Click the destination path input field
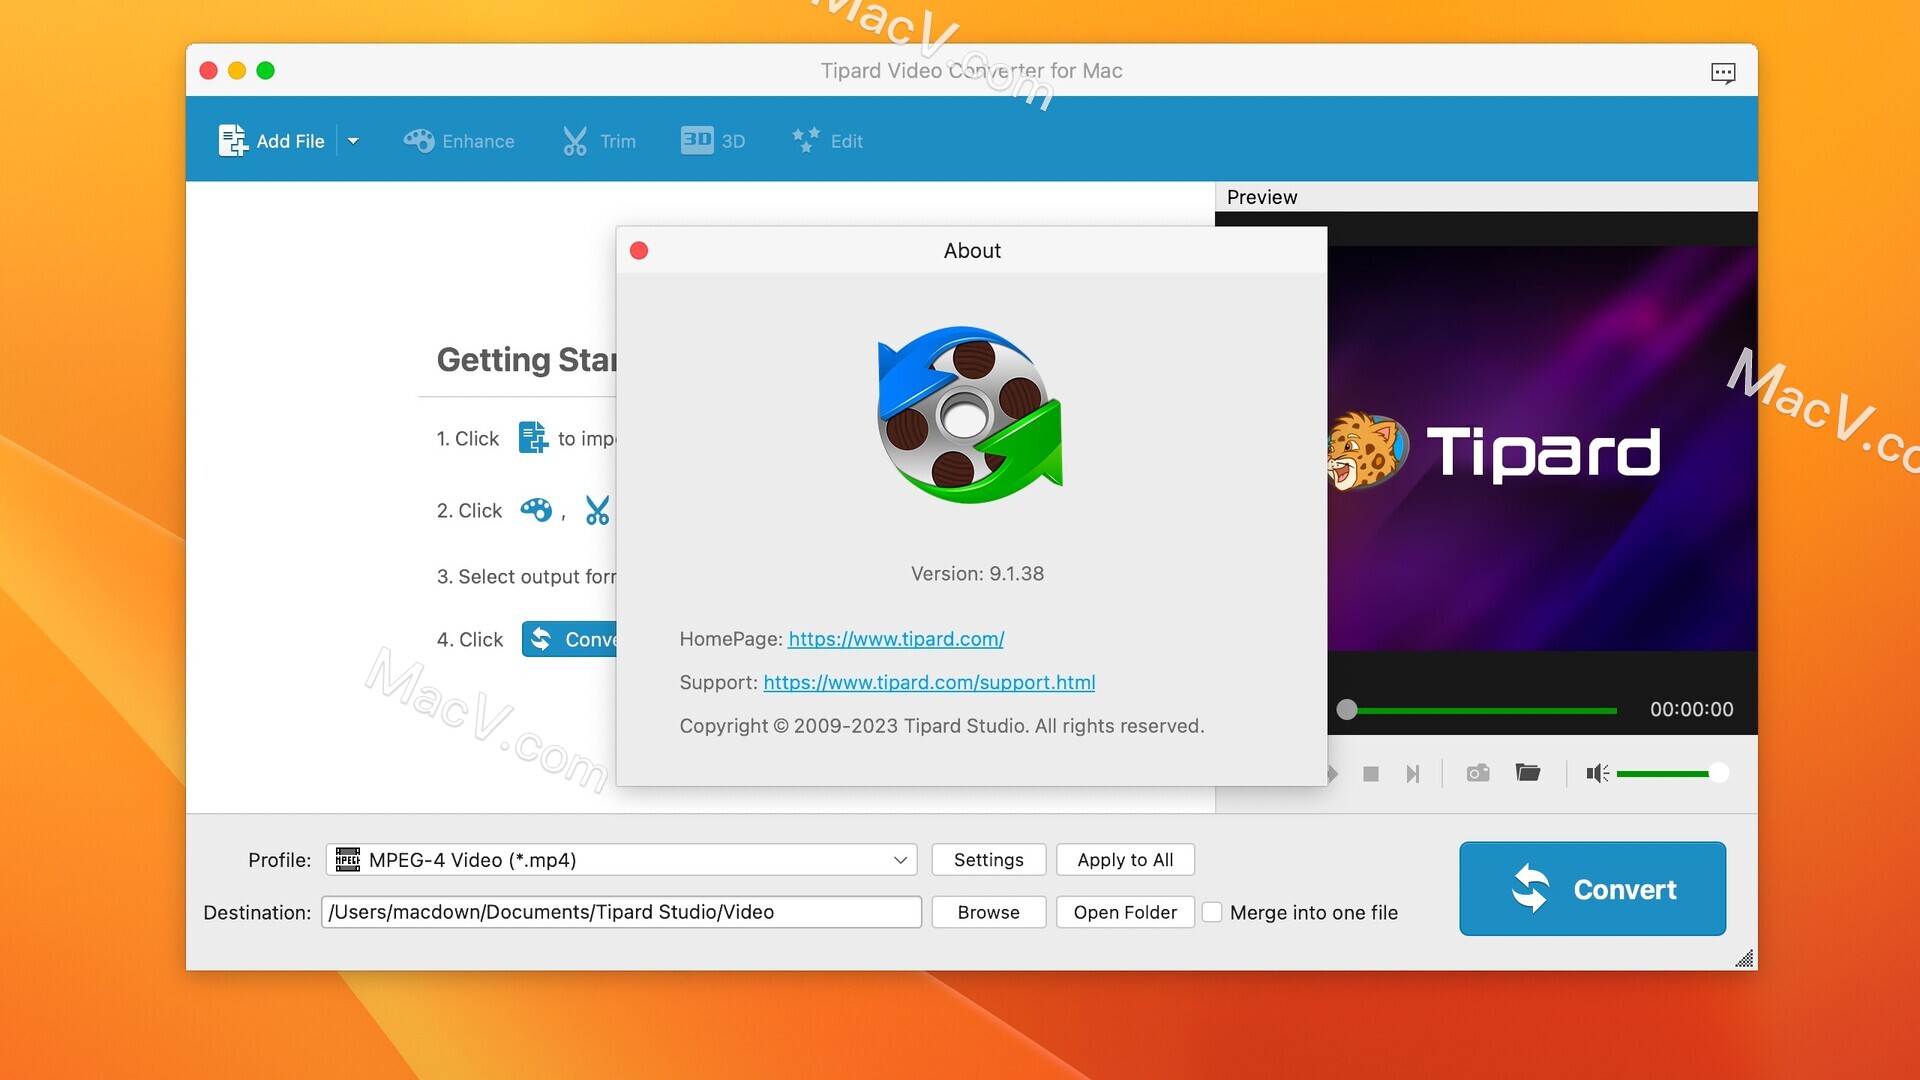 [x=621, y=910]
